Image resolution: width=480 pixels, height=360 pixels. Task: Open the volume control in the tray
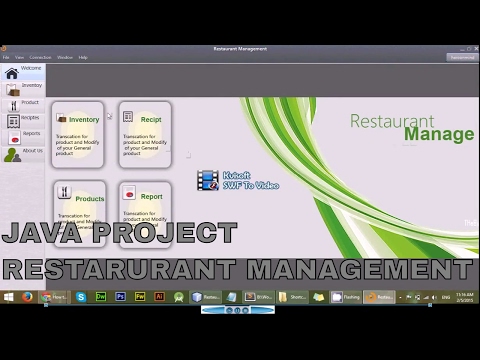coord(434,297)
